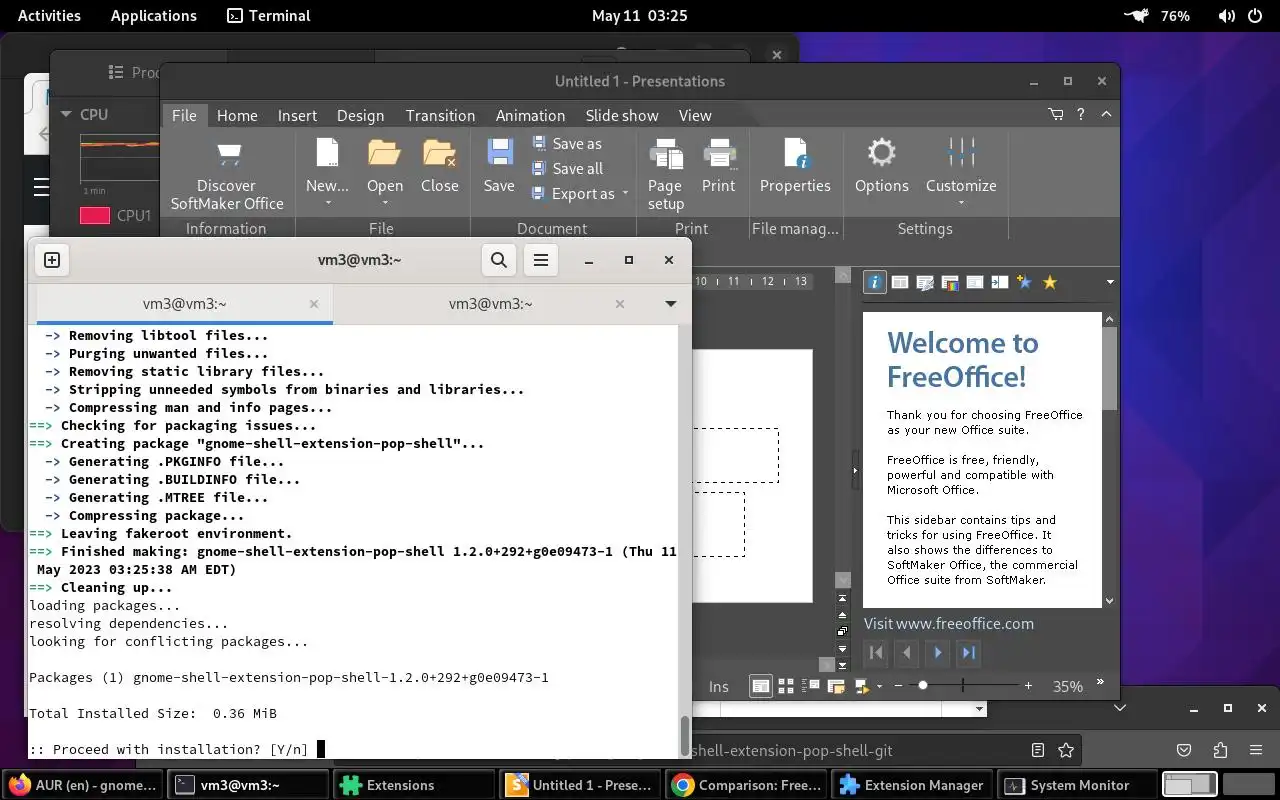Click the terminal search icon

pyautogui.click(x=498, y=260)
